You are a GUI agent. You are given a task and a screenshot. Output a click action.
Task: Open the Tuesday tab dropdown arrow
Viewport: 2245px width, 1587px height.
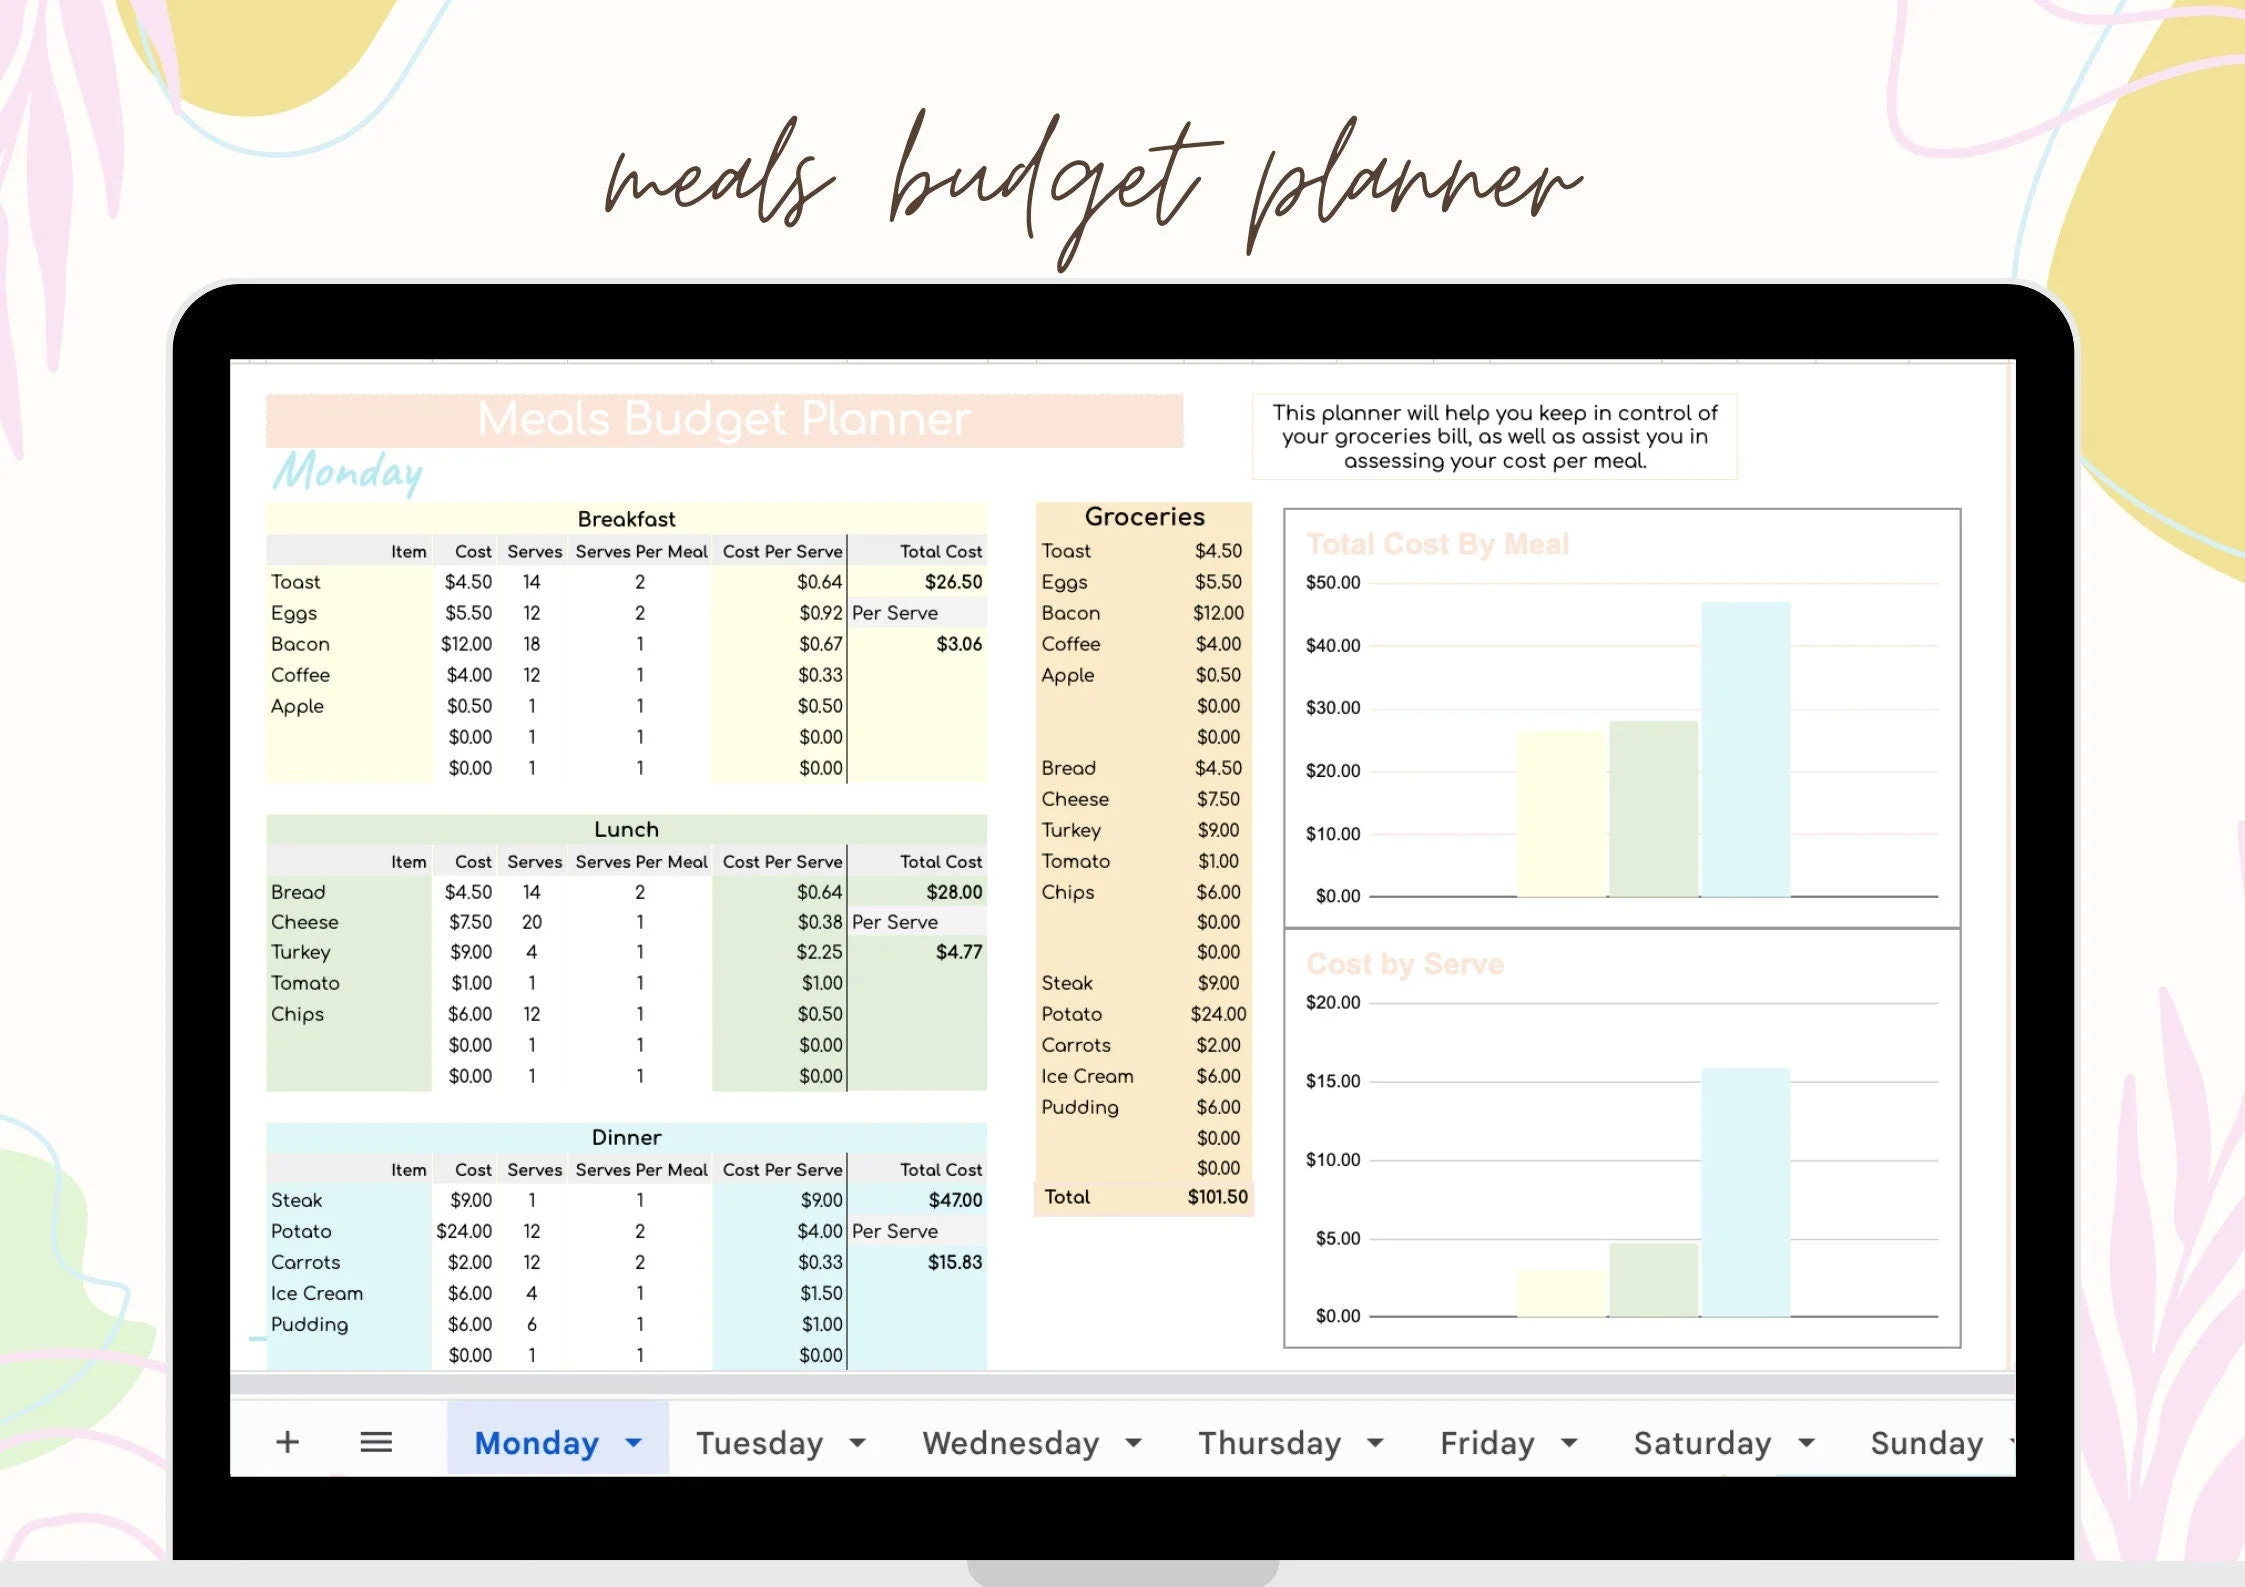click(858, 1443)
